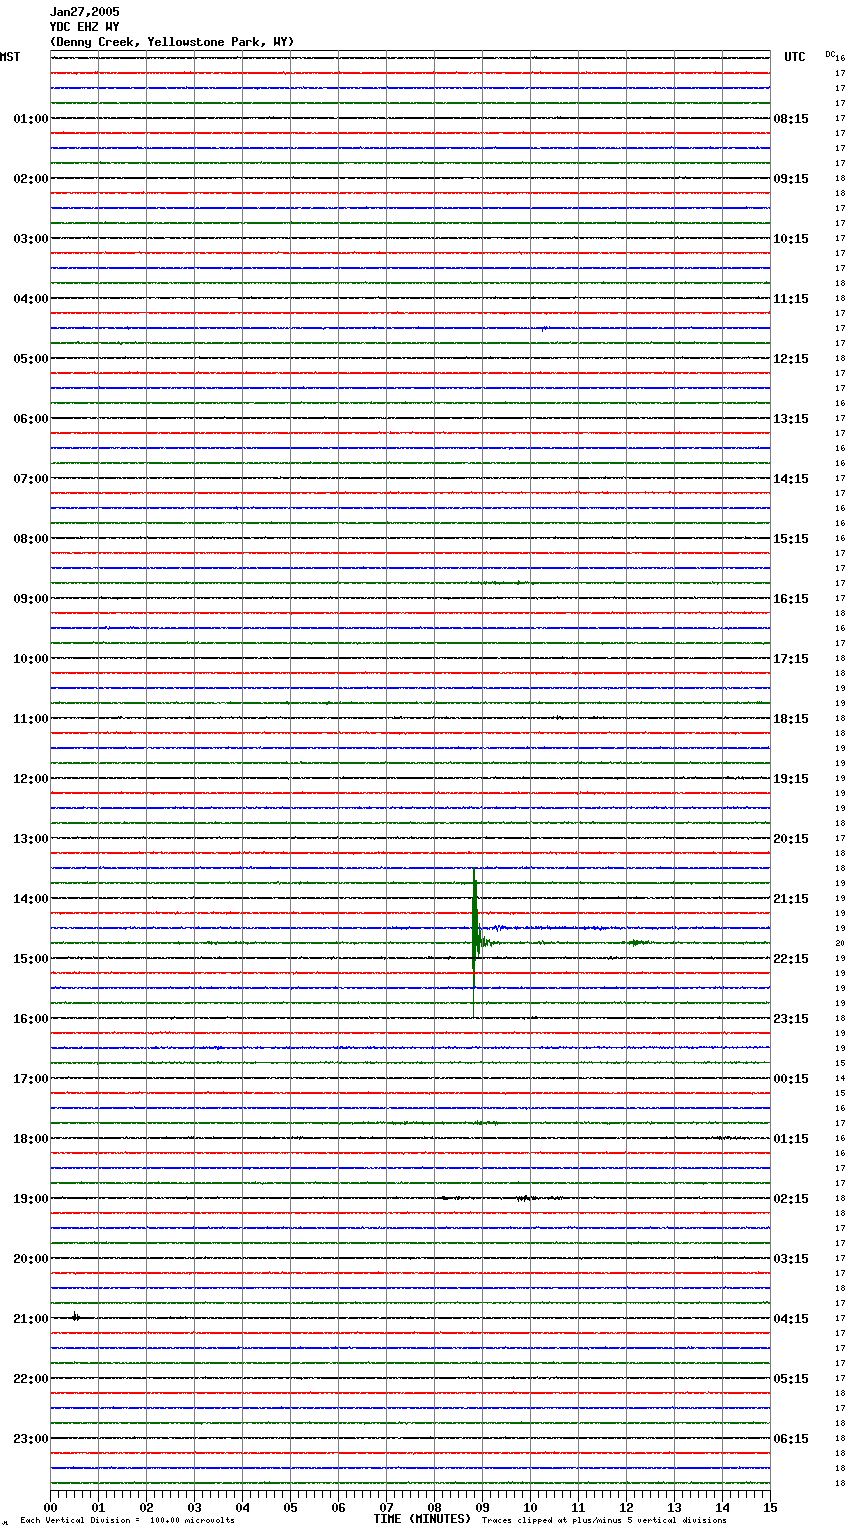The height and width of the screenshot is (1534, 850).
Task: Click the '09:15' UTC time label
Action: (x=791, y=179)
